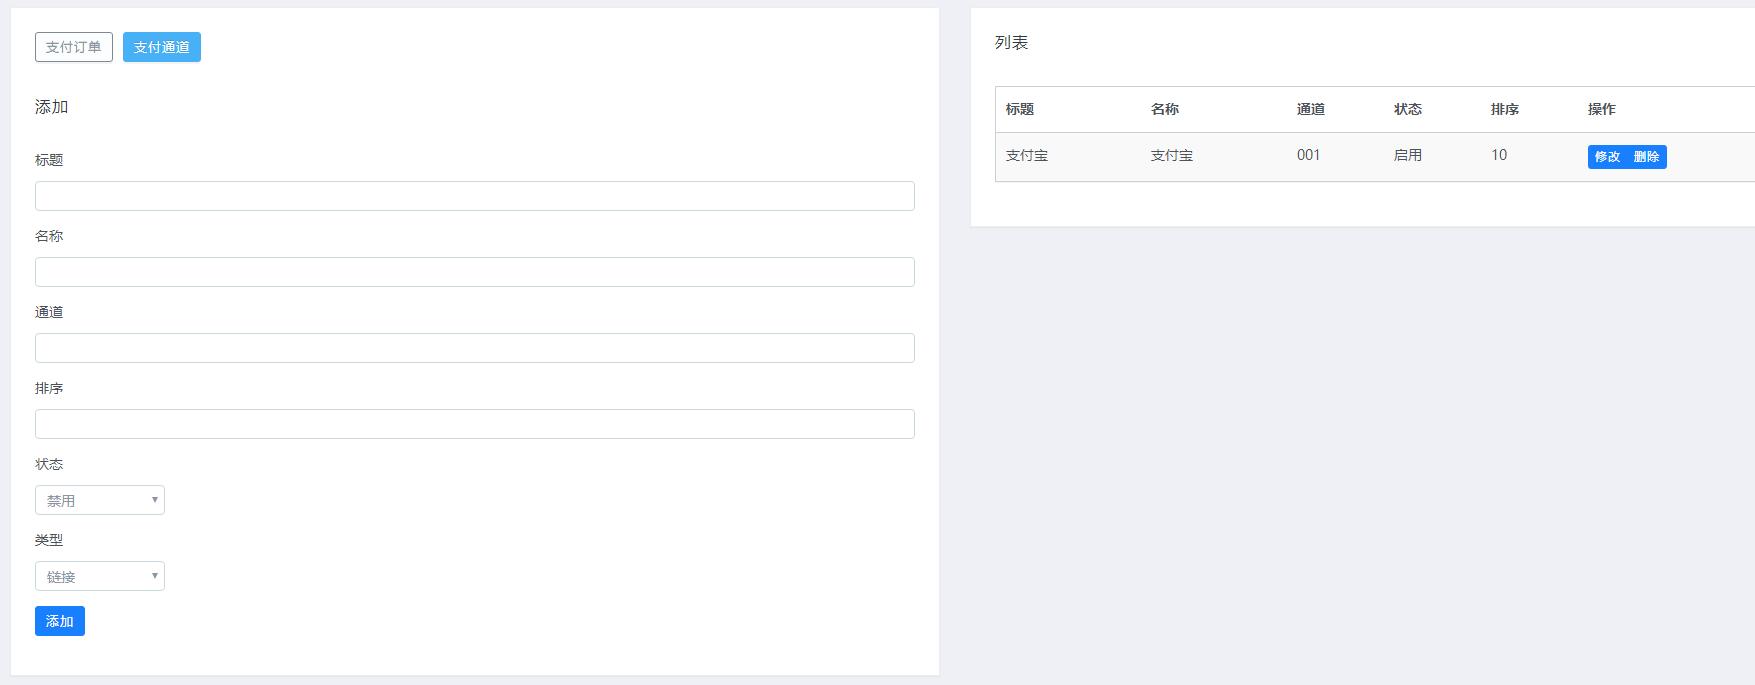Click the 排序 input field in form
Image resolution: width=1755 pixels, height=685 pixels.
click(x=474, y=424)
